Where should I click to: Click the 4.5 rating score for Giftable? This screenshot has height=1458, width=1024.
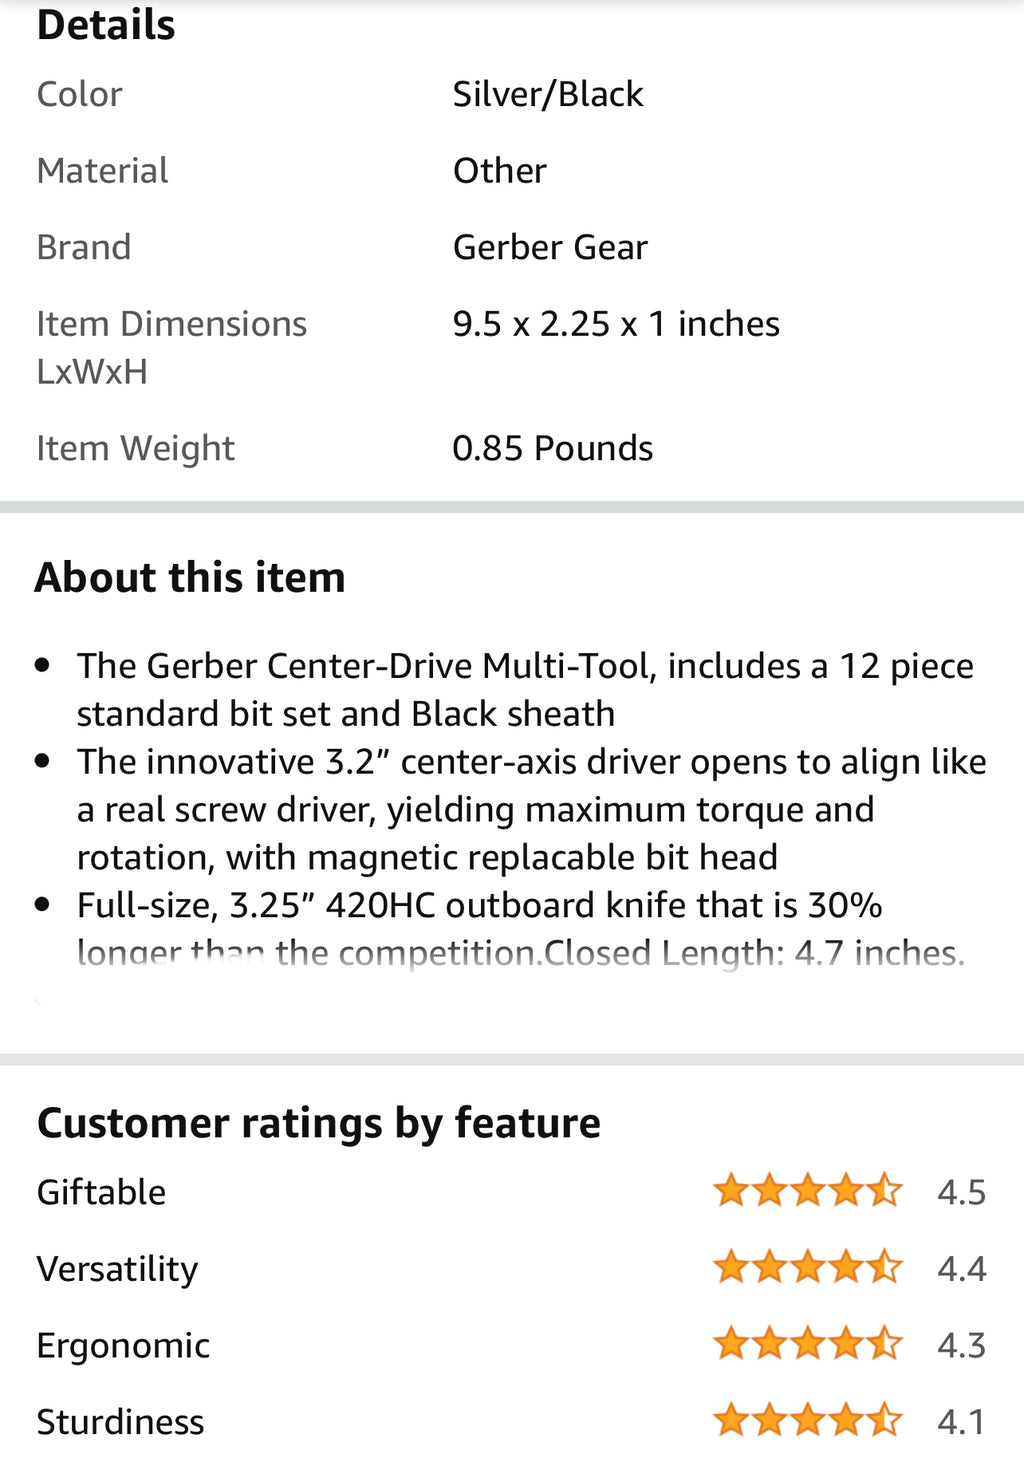coord(961,1192)
